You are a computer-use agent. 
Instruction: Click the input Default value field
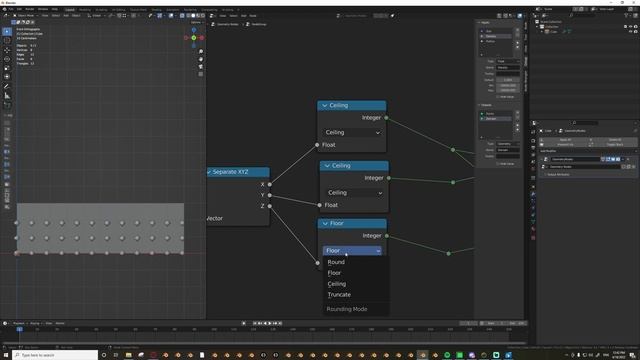pos(508,80)
